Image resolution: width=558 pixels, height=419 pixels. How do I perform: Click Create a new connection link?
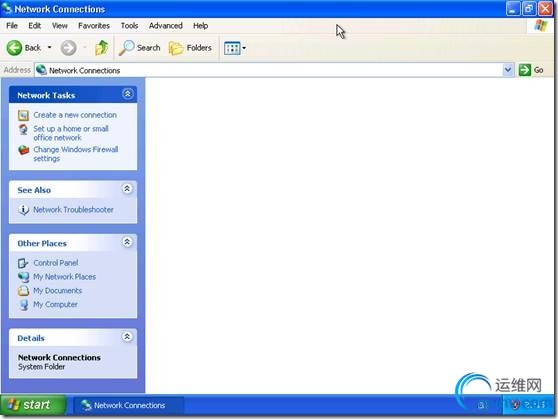tap(75, 115)
